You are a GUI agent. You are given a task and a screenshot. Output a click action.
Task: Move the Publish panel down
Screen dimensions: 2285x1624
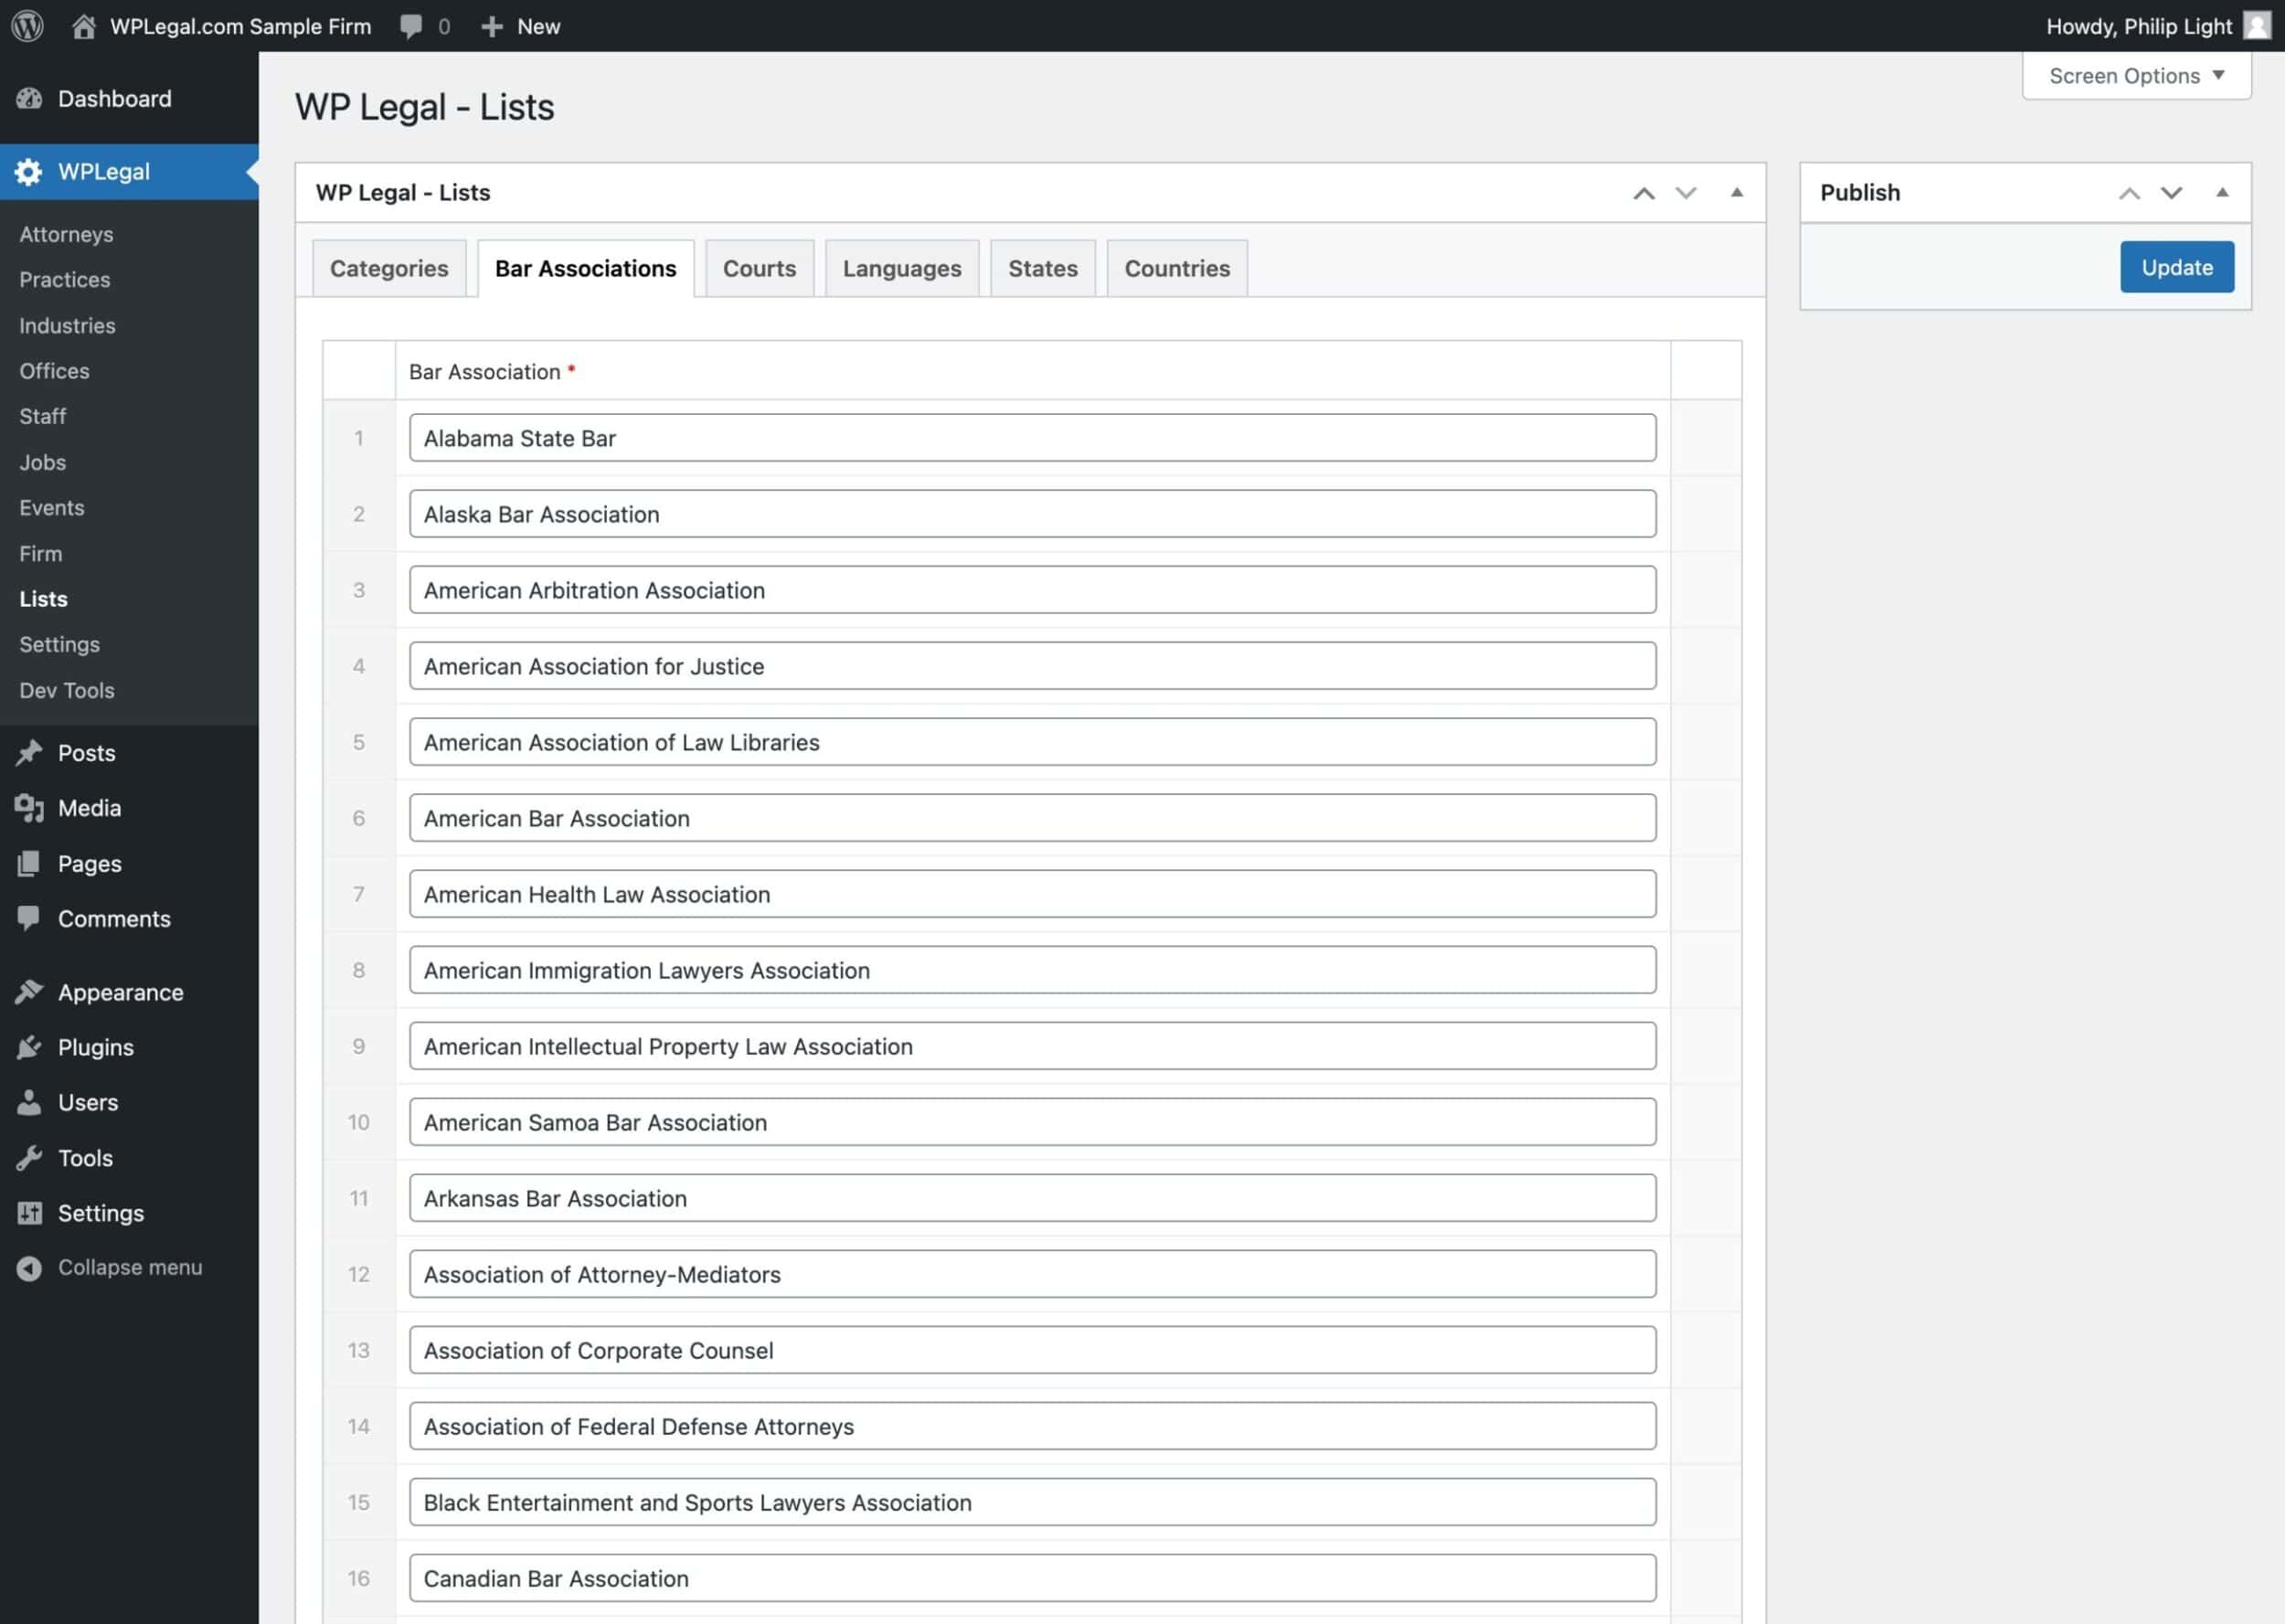coord(2171,193)
